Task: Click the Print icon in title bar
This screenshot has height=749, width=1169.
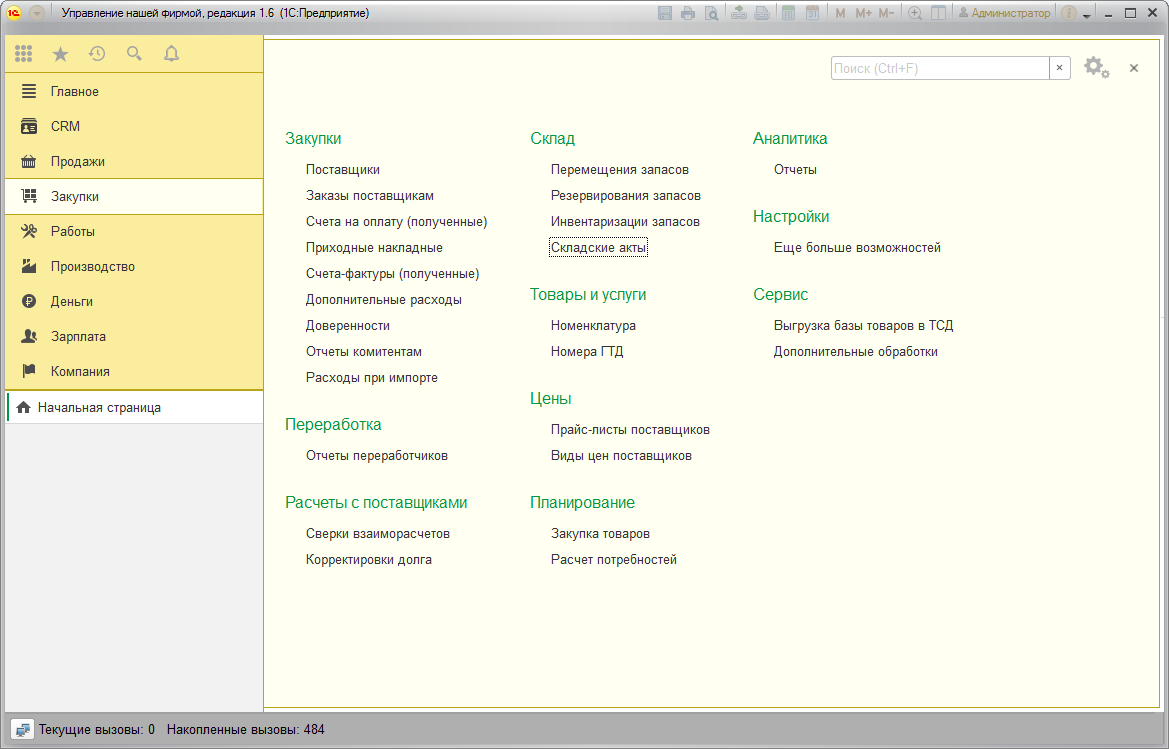Action: 688,13
